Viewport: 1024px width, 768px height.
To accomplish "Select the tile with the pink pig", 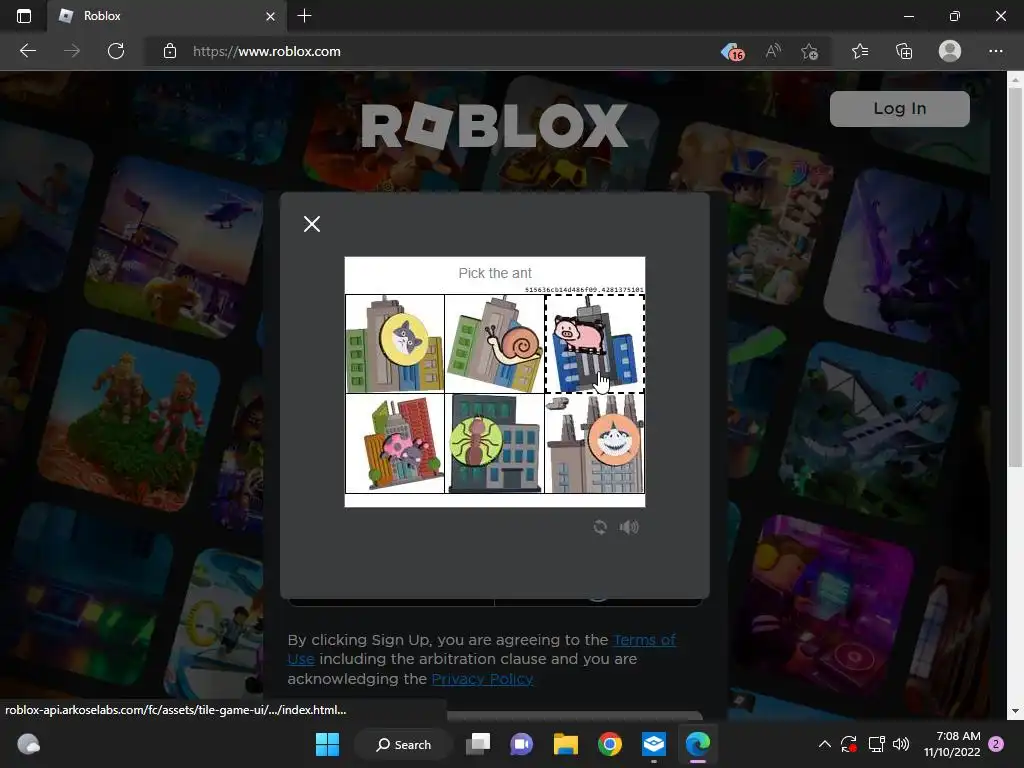I will pyautogui.click(x=594, y=344).
